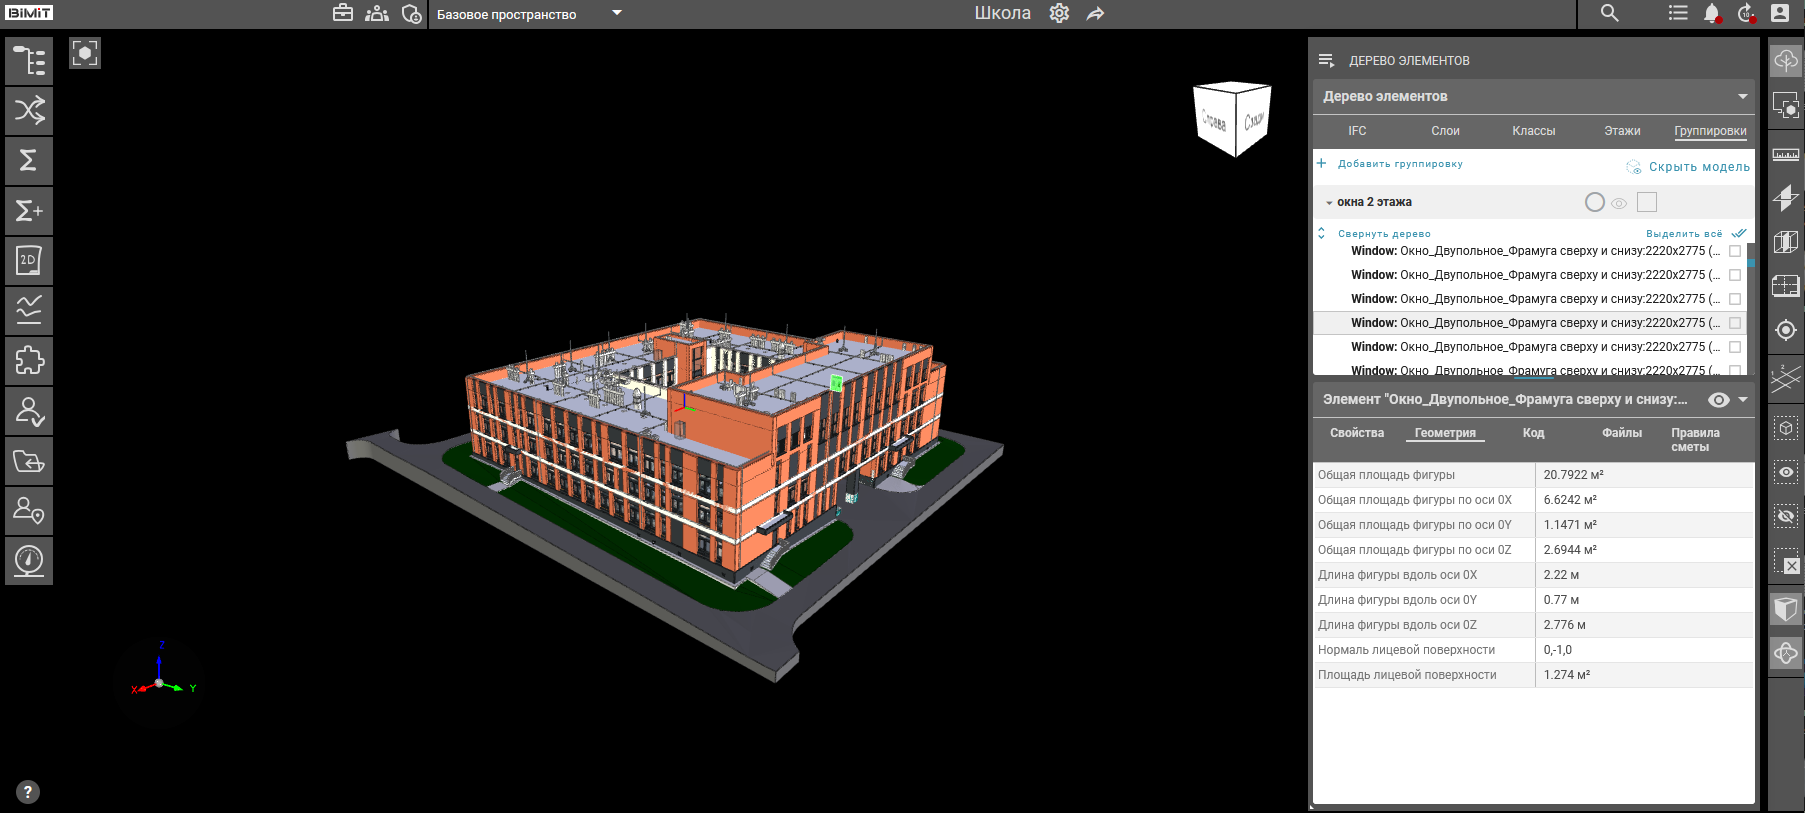Screen dimensions: 1805x813
Task: Tick the checkbox of the first Window item
Action: [1735, 251]
